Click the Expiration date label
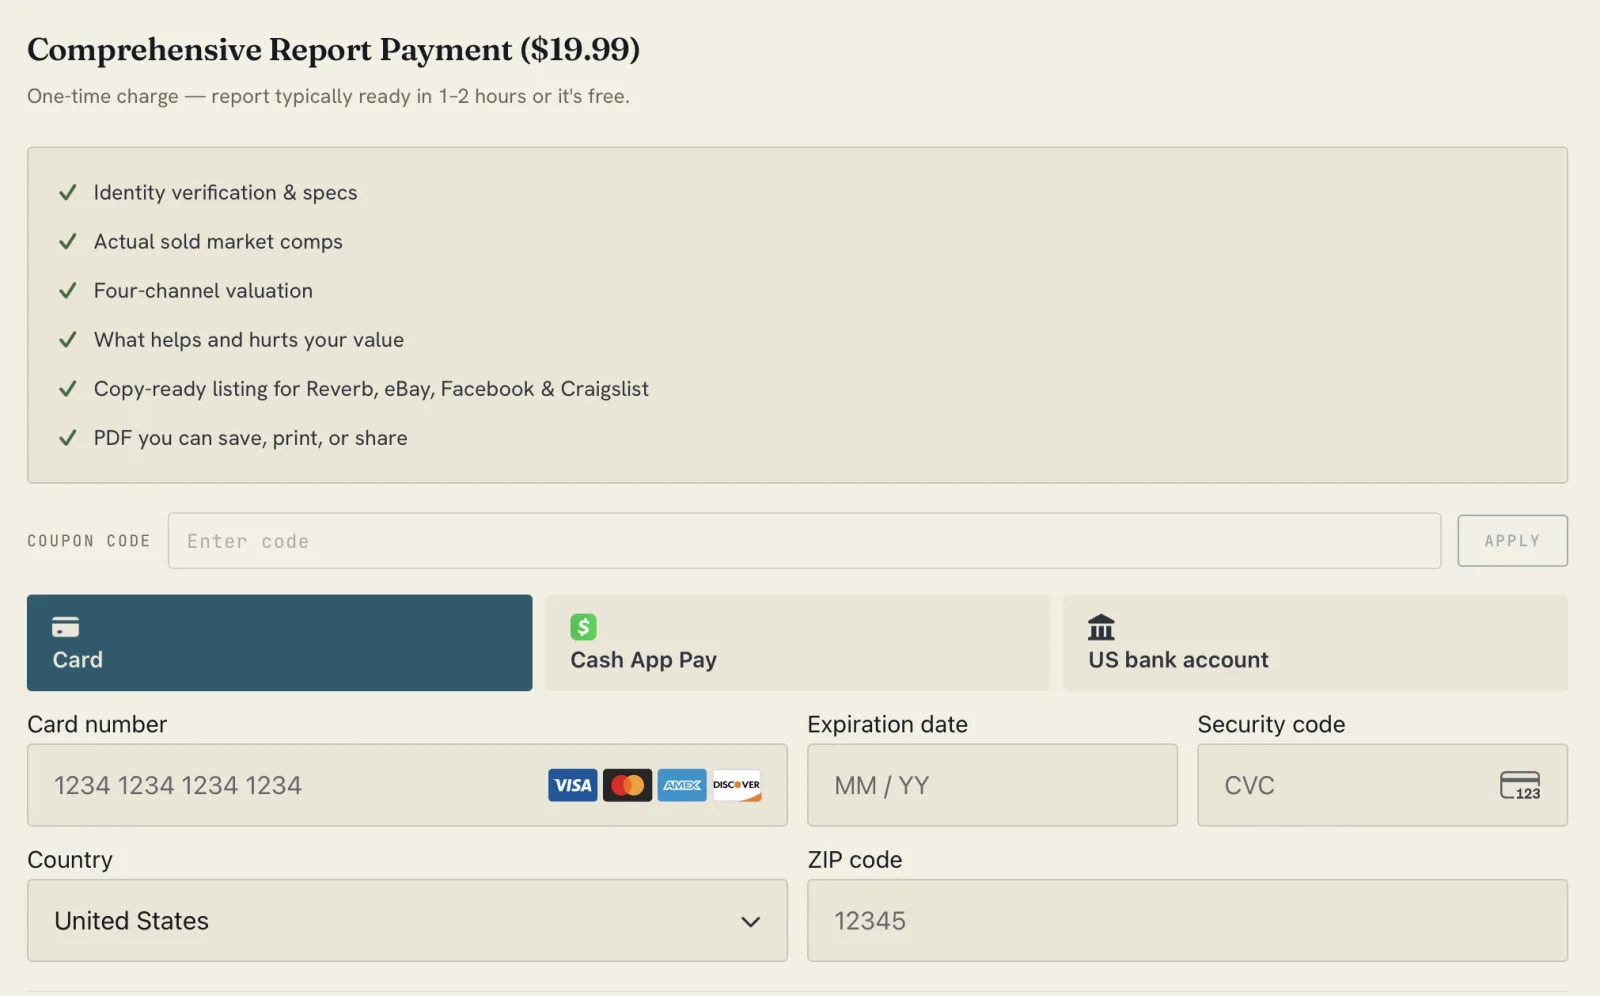Screen dimensions: 1600x996 click(x=888, y=724)
